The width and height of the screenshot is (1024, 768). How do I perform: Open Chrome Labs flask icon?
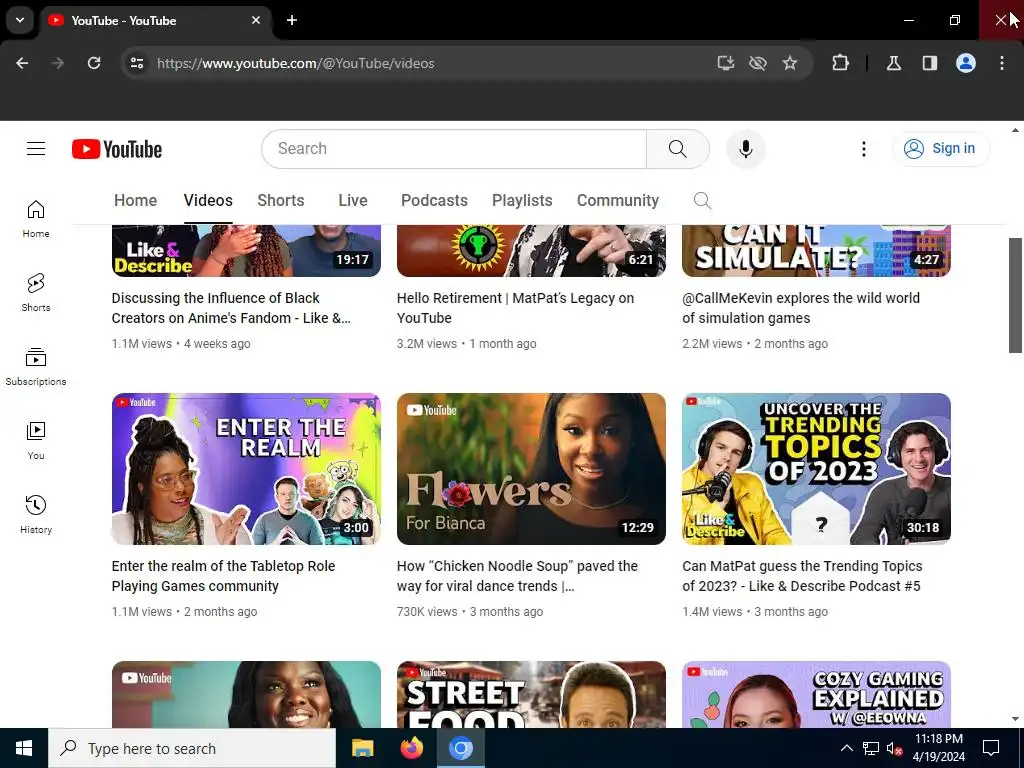(x=893, y=63)
